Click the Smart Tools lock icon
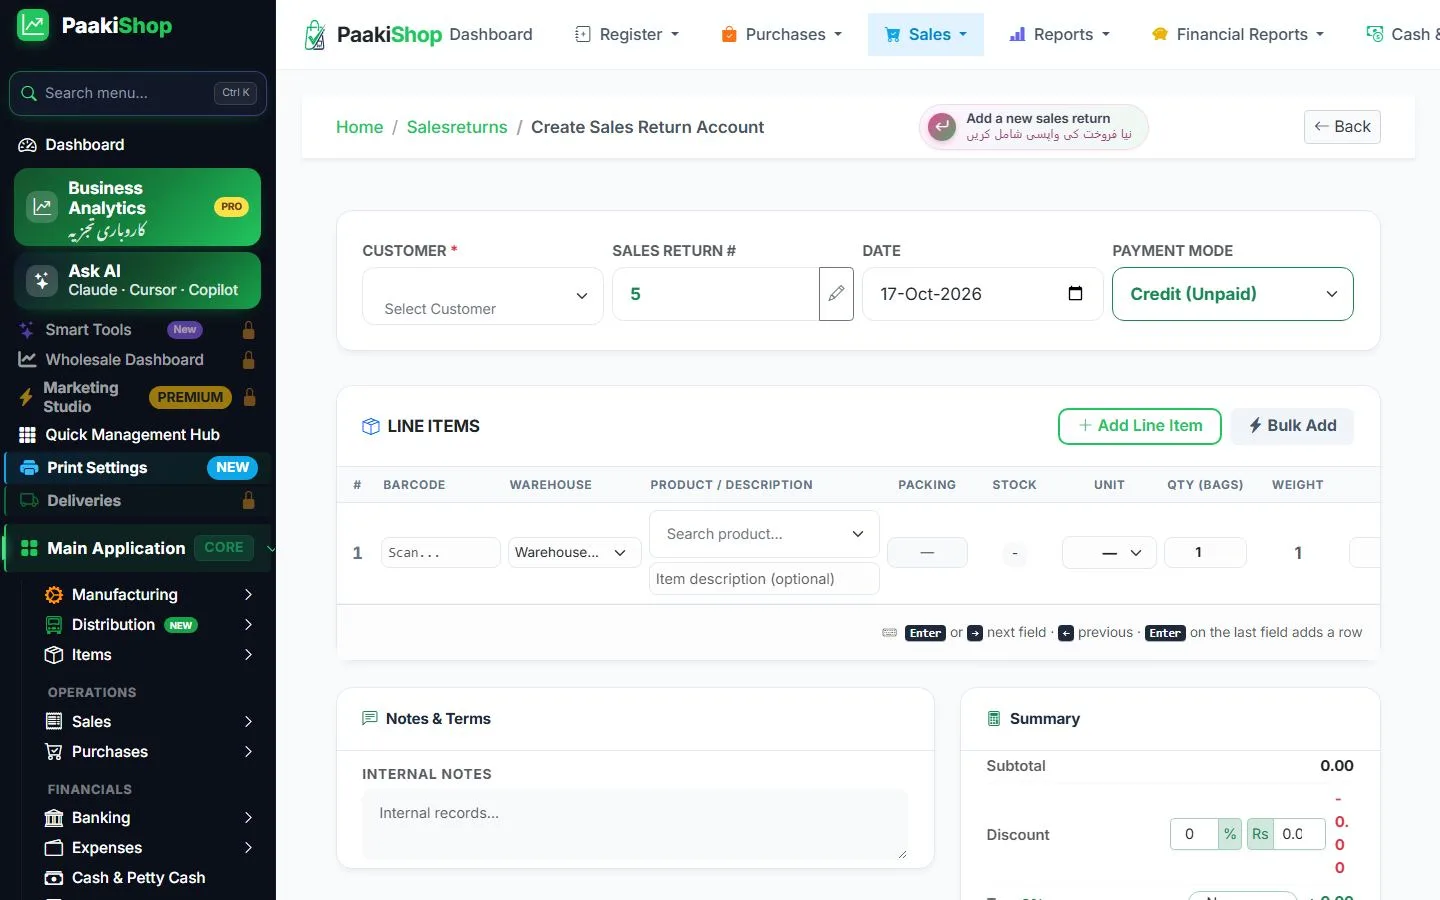The image size is (1440, 900). (249, 330)
